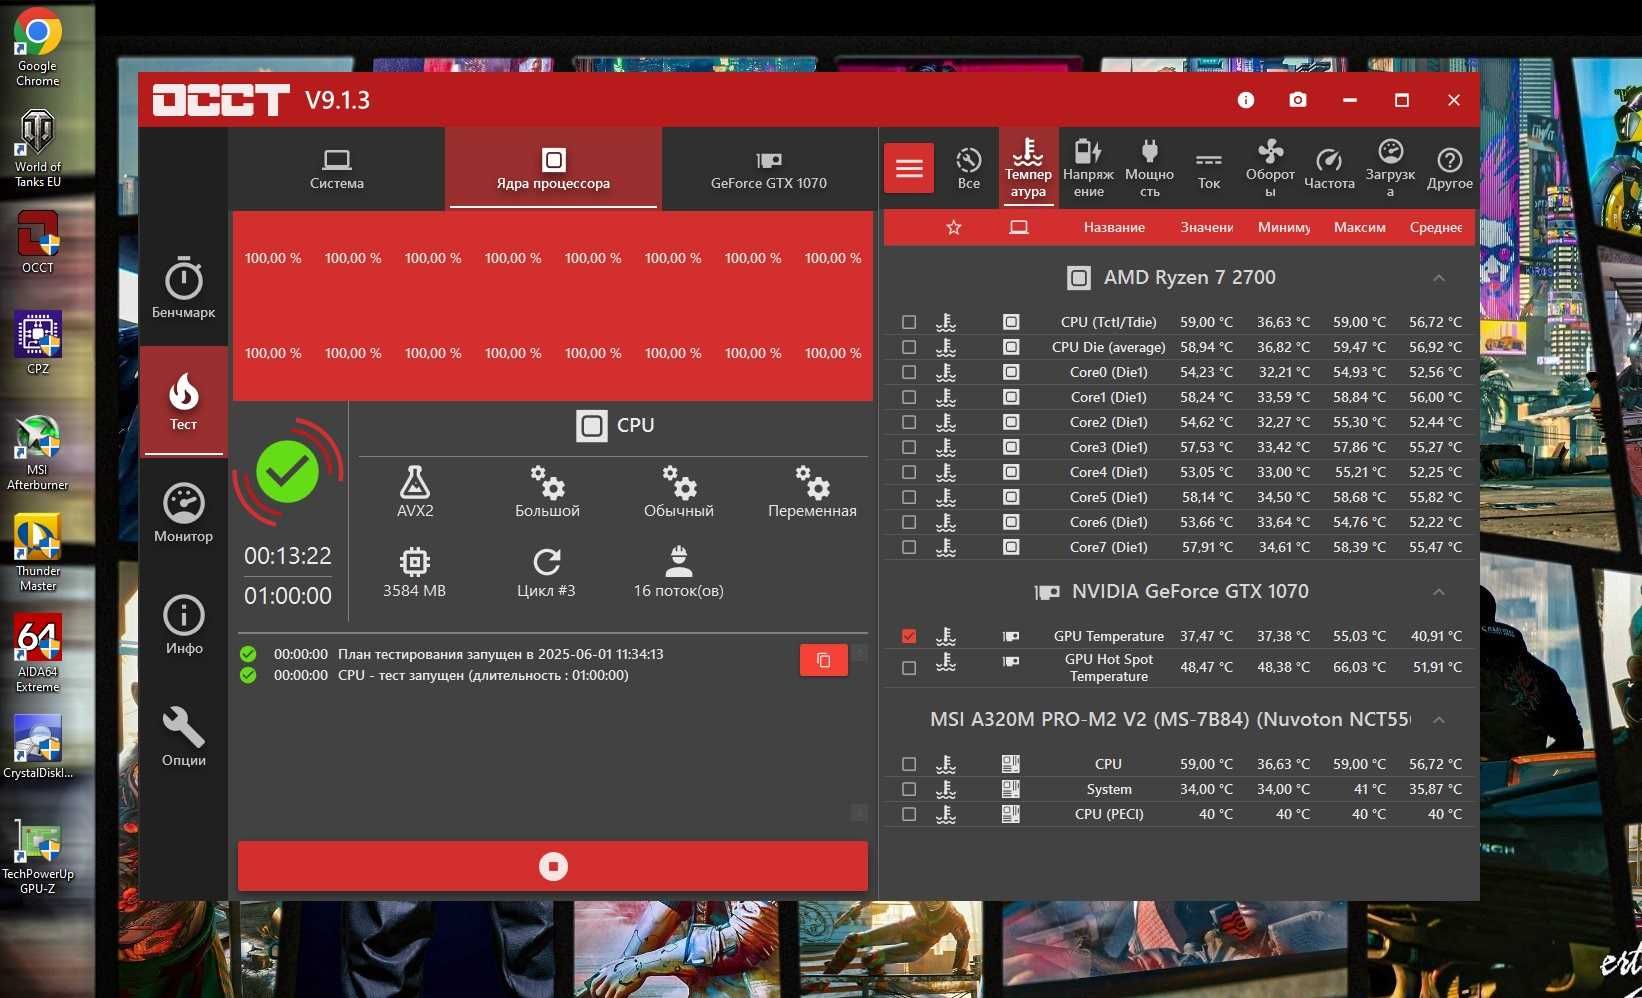Screen dimensions: 1642x998
Task: Click the 00:13:22 elapsed time value
Action: [x=288, y=556]
